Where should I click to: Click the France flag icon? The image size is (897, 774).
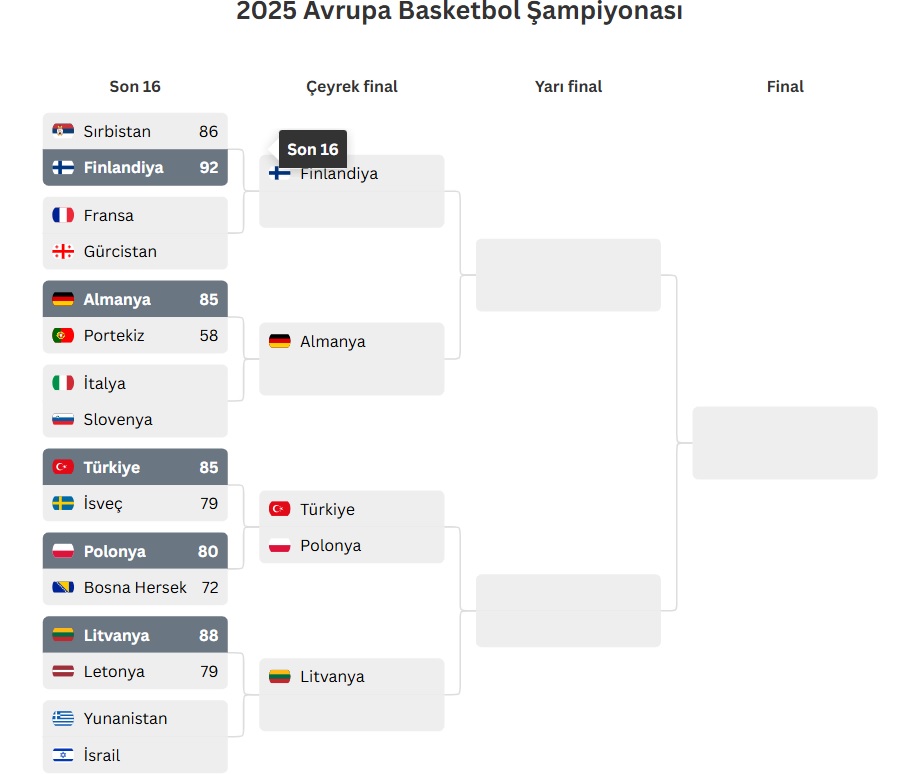point(63,215)
